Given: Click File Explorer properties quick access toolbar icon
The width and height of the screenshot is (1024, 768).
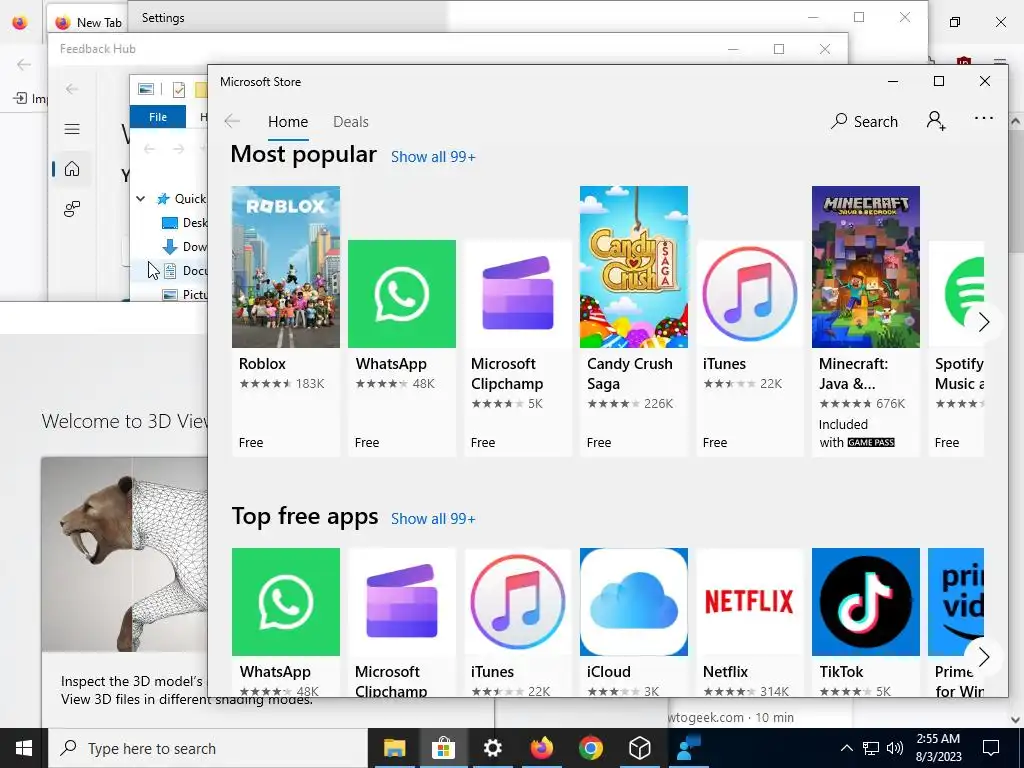Looking at the screenshot, I should point(179,89).
